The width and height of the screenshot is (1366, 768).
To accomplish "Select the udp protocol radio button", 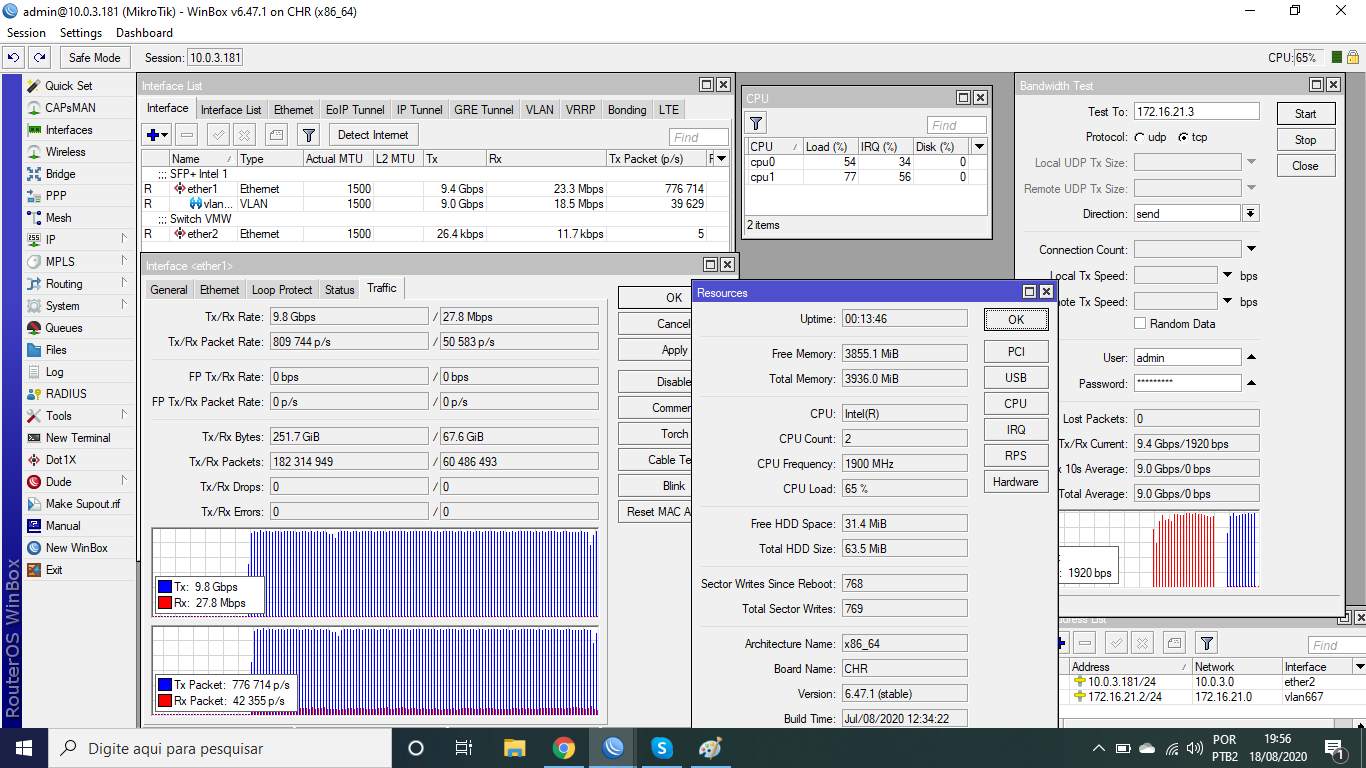I will pos(1140,137).
